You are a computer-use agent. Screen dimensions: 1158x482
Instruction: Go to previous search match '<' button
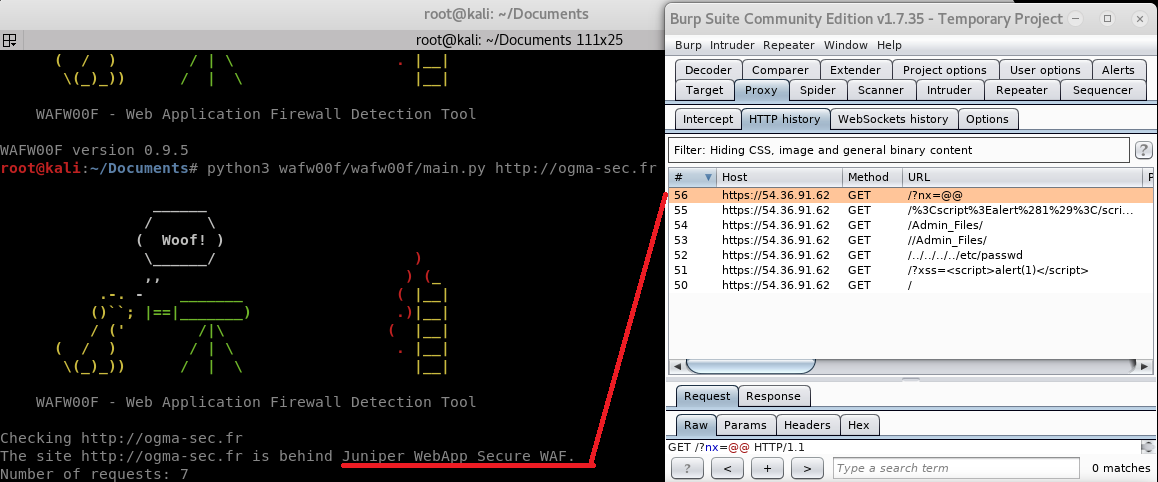tap(727, 468)
